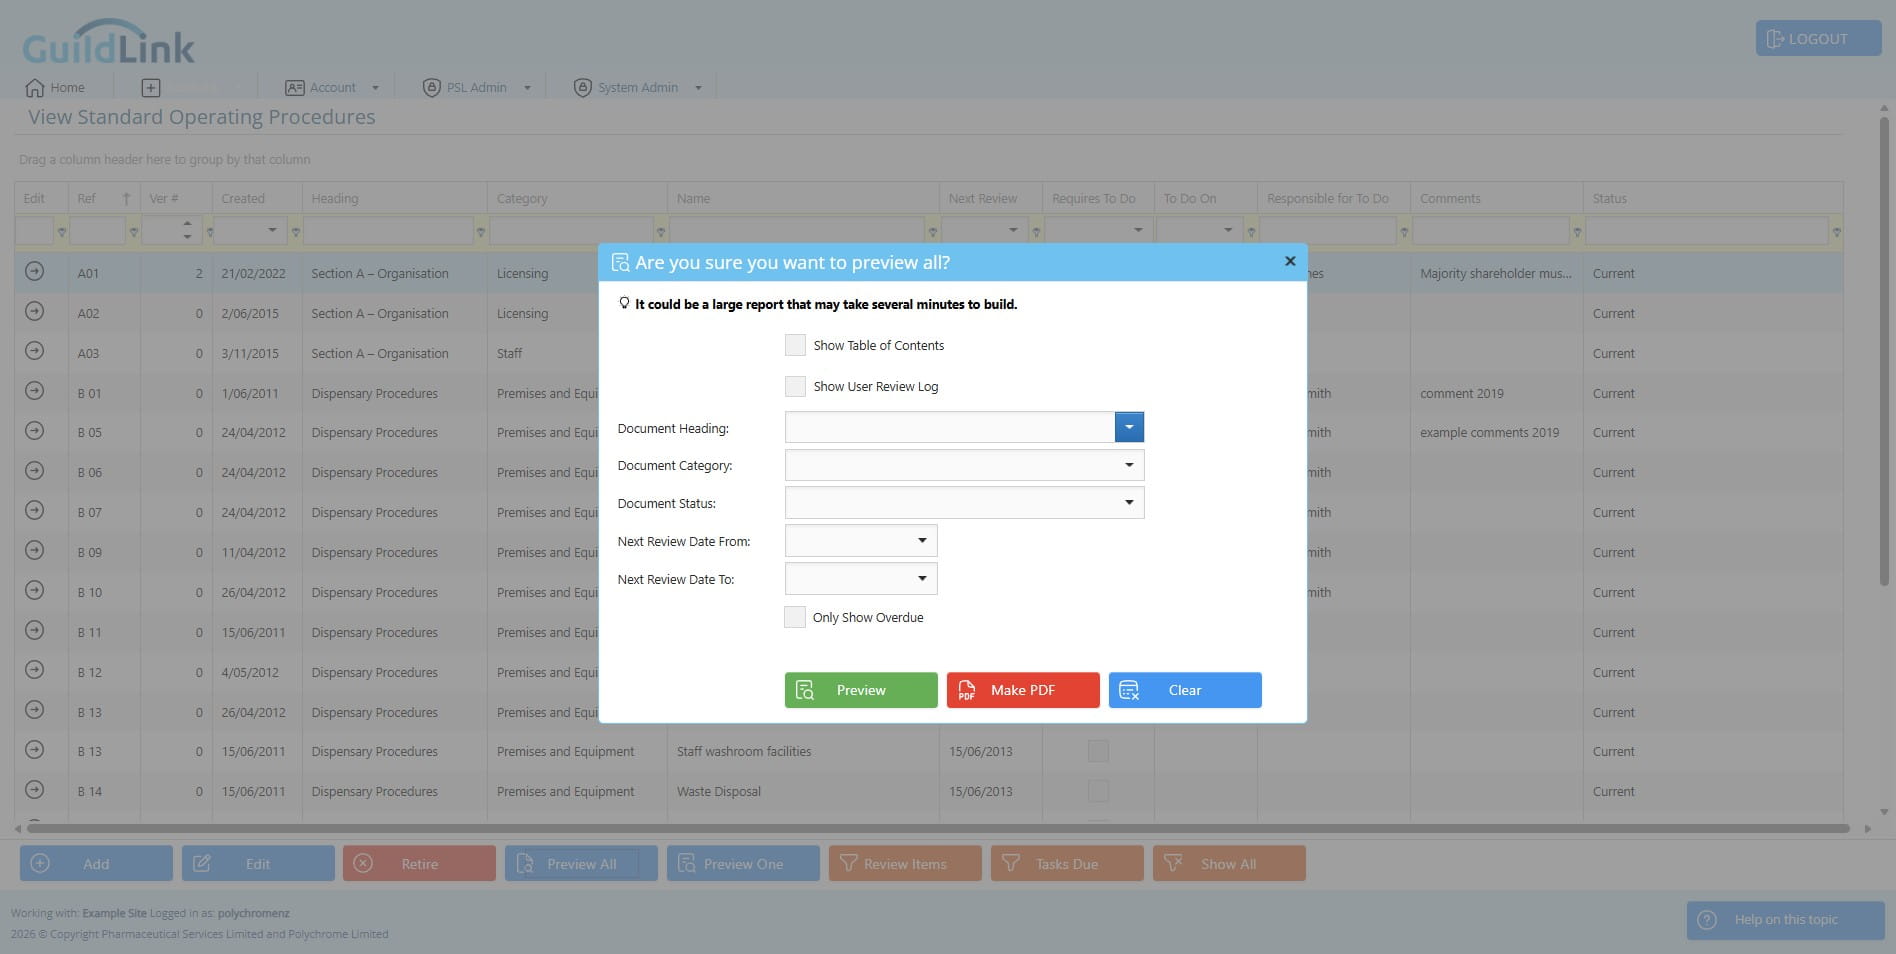This screenshot has width=1896, height=954.
Task: Open the Document Status dropdown arrow
Action: [x=1129, y=503]
